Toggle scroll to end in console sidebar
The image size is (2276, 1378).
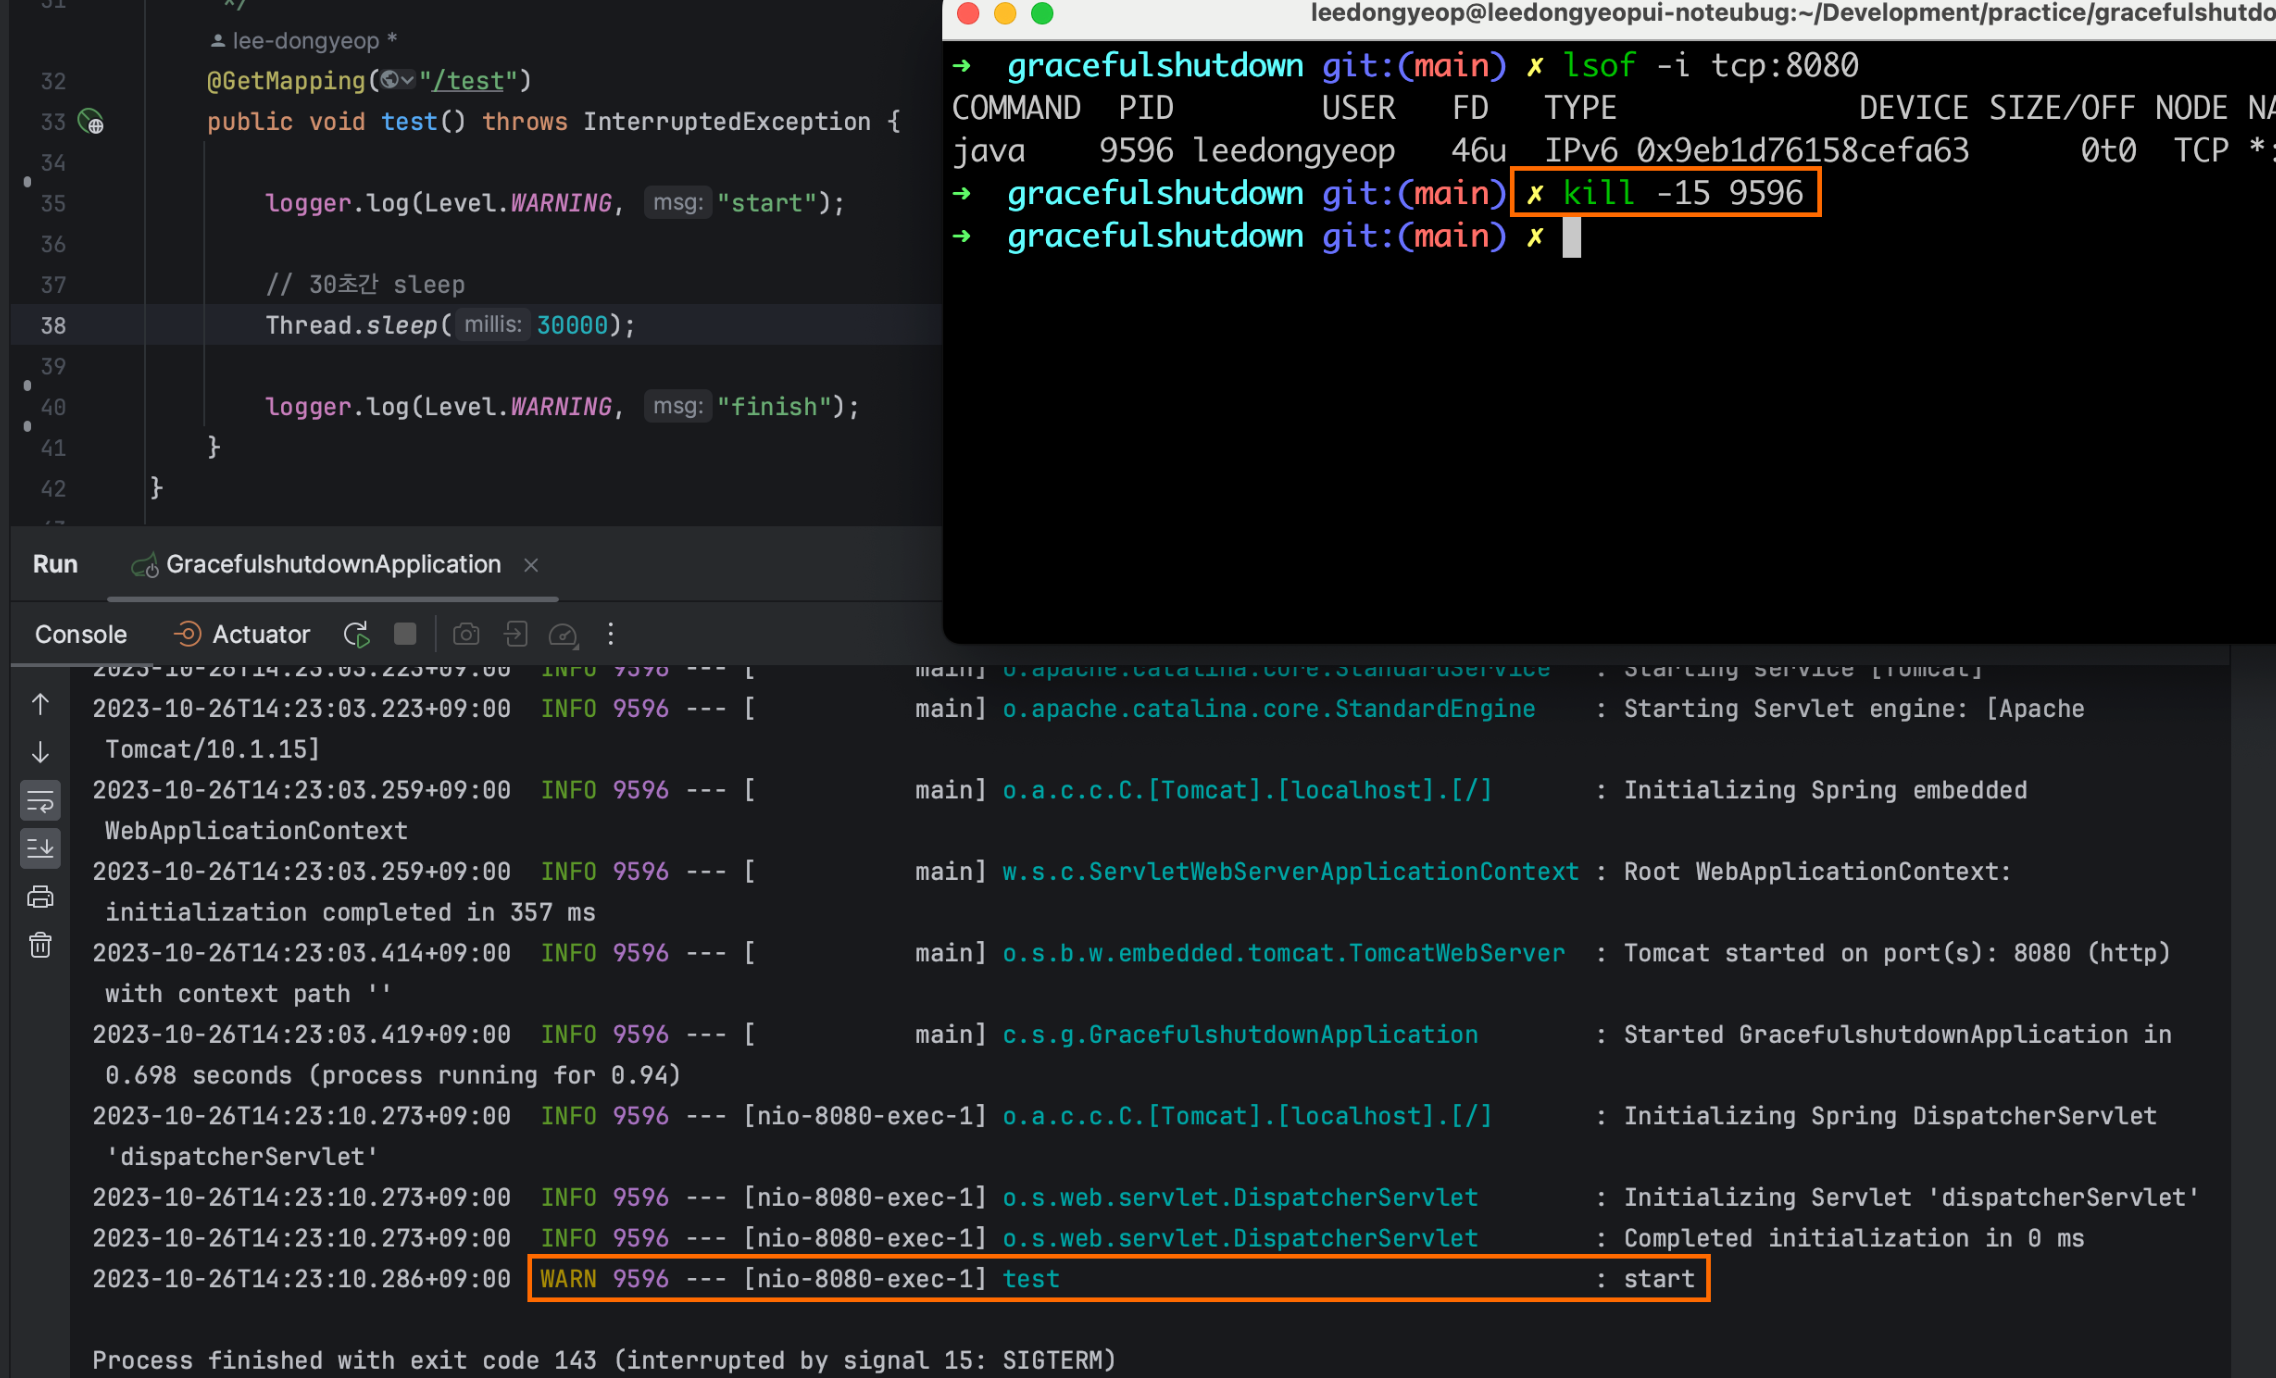click(40, 848)
